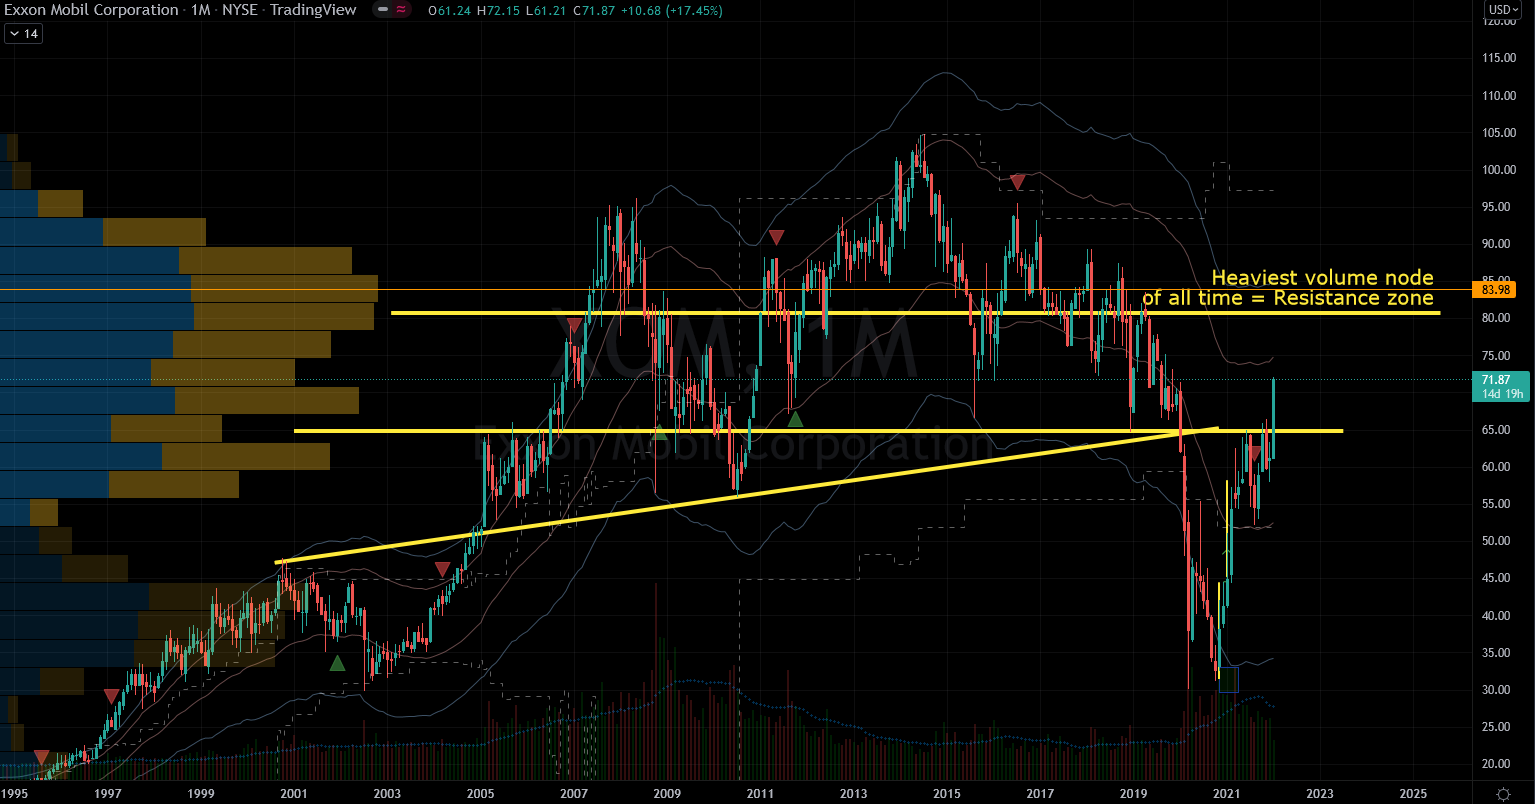Click the 110.00 price axis label

pos(1501,96)
